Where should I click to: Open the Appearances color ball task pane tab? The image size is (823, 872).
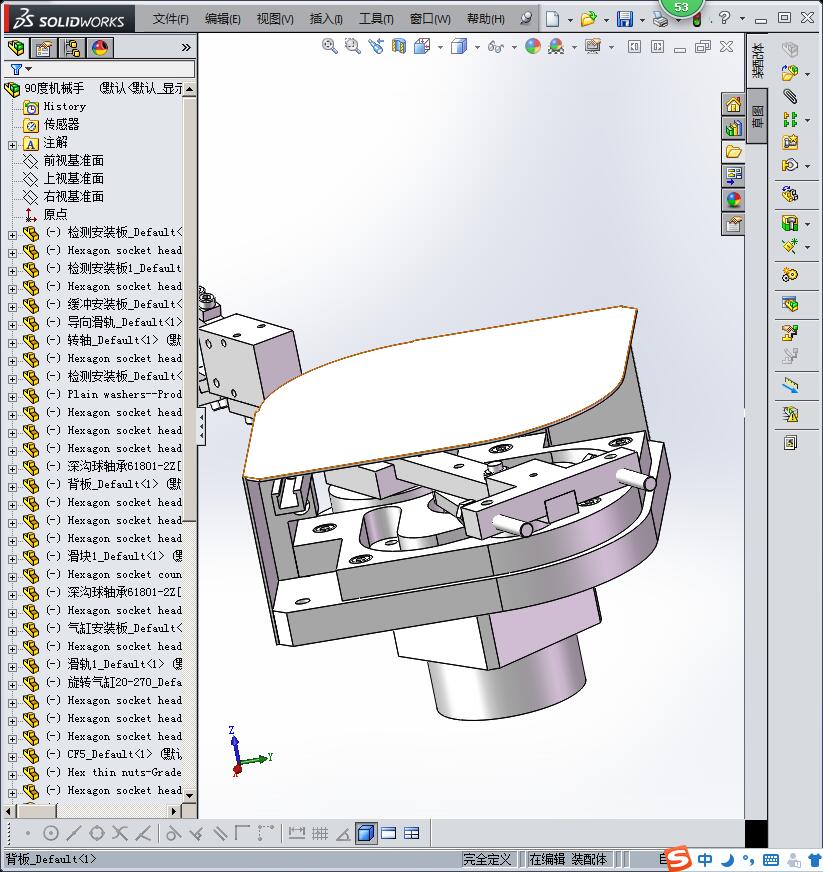[733, 200]
